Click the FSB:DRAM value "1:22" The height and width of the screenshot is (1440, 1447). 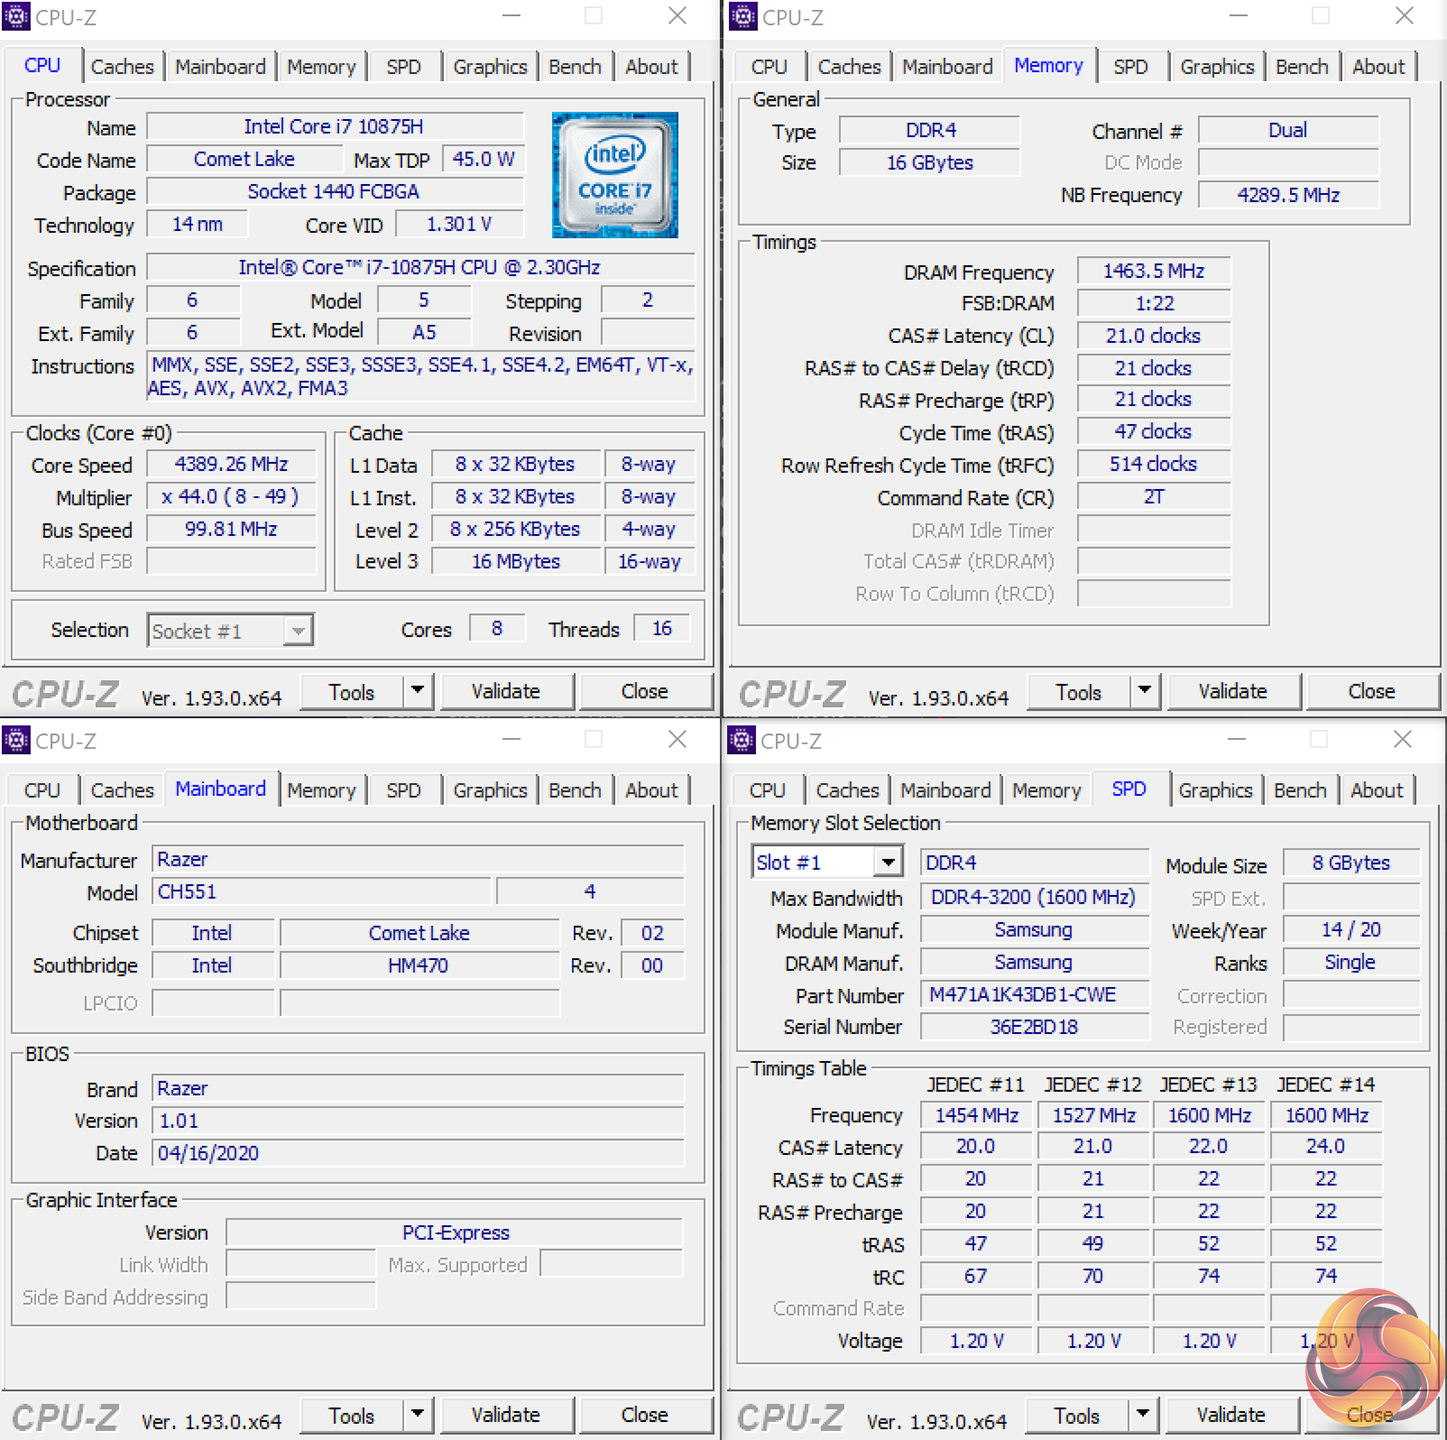(x=1154, y=303)
